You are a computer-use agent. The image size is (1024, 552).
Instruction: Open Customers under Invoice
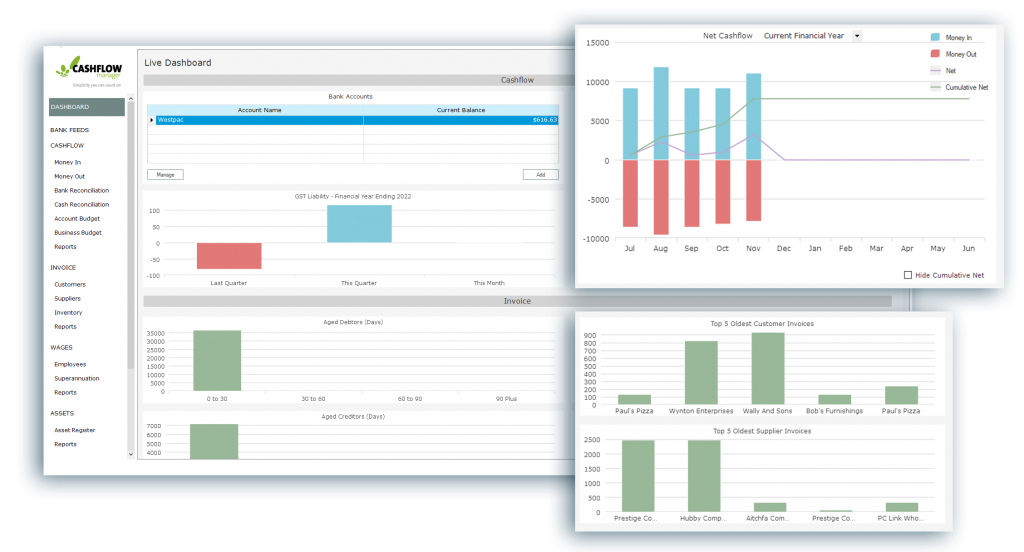70,285
